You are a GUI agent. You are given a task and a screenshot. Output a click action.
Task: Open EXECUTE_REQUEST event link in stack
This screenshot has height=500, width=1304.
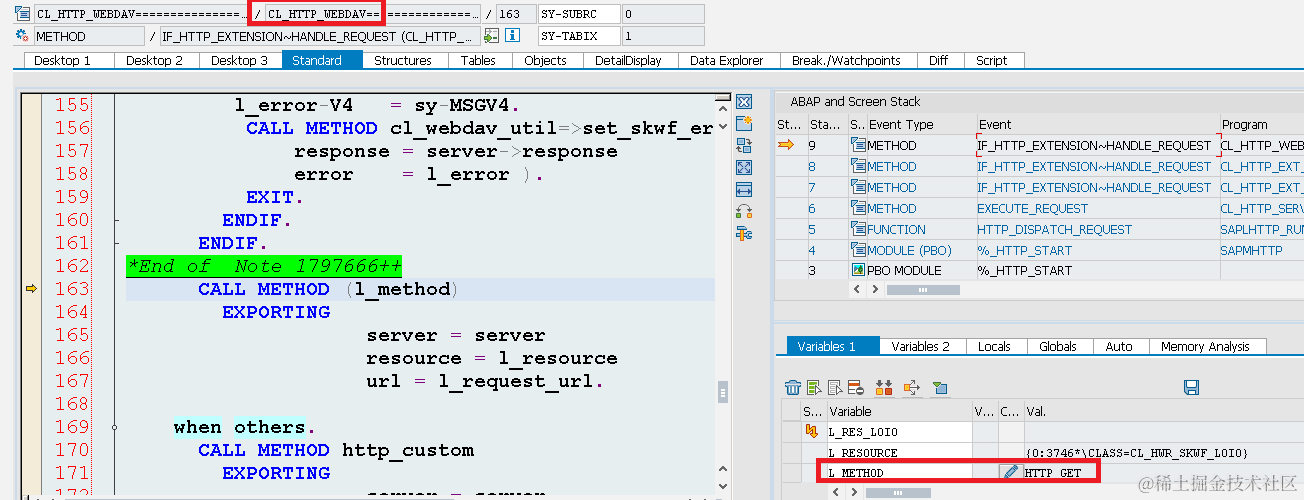point(1032,208)
